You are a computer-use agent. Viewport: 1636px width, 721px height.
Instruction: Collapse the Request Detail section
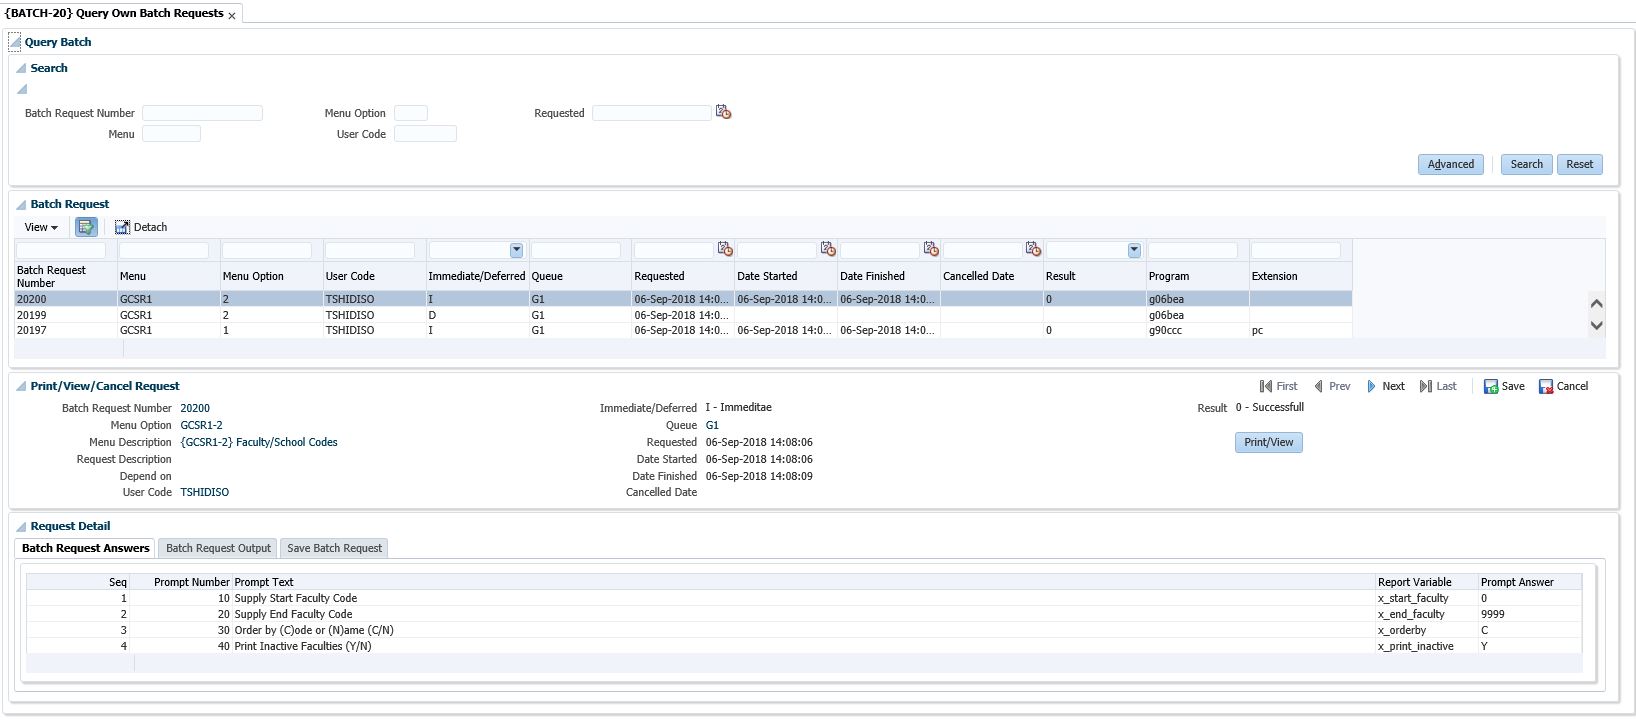click(x=21, y=526)
